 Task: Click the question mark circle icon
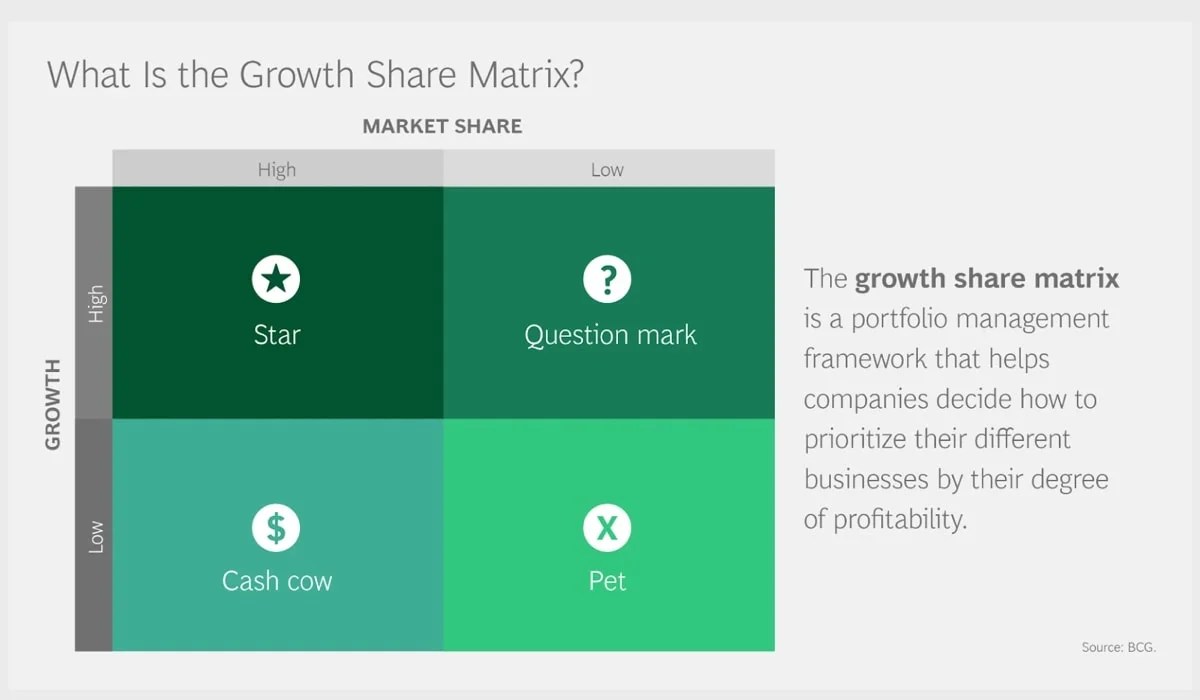point(607,279)
